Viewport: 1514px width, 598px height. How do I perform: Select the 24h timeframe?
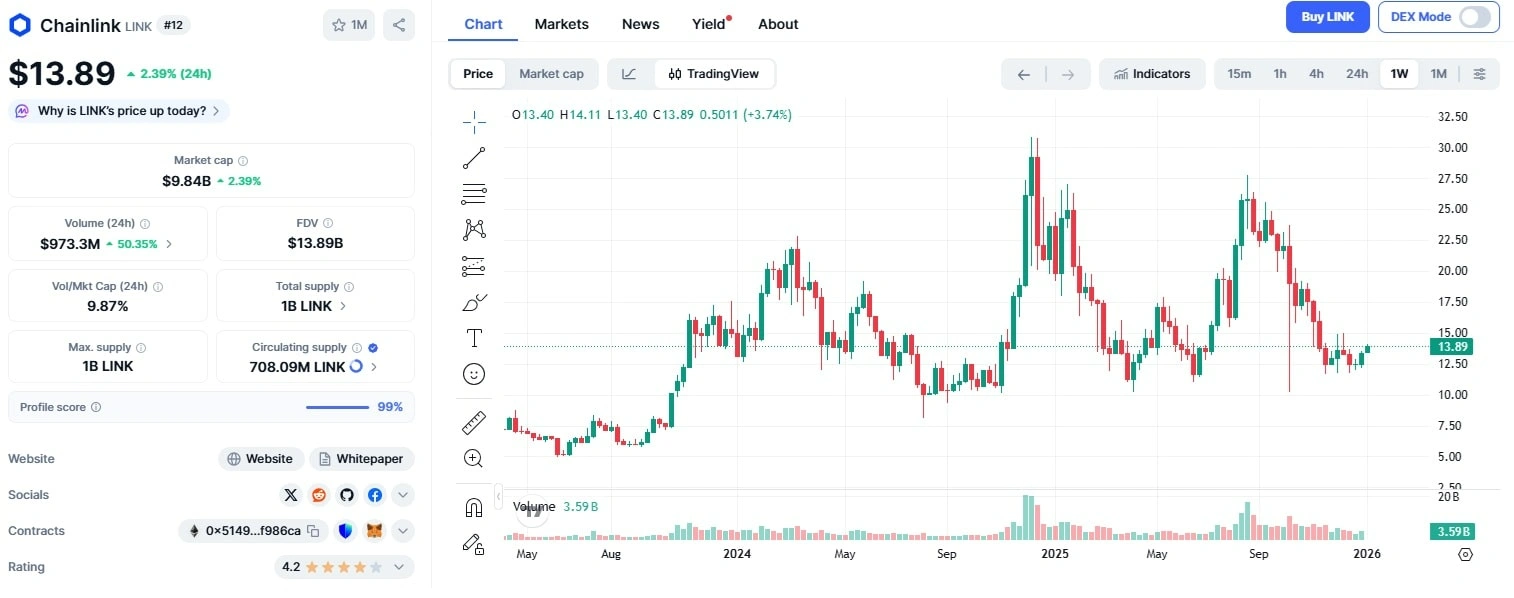pos(1357,74)
